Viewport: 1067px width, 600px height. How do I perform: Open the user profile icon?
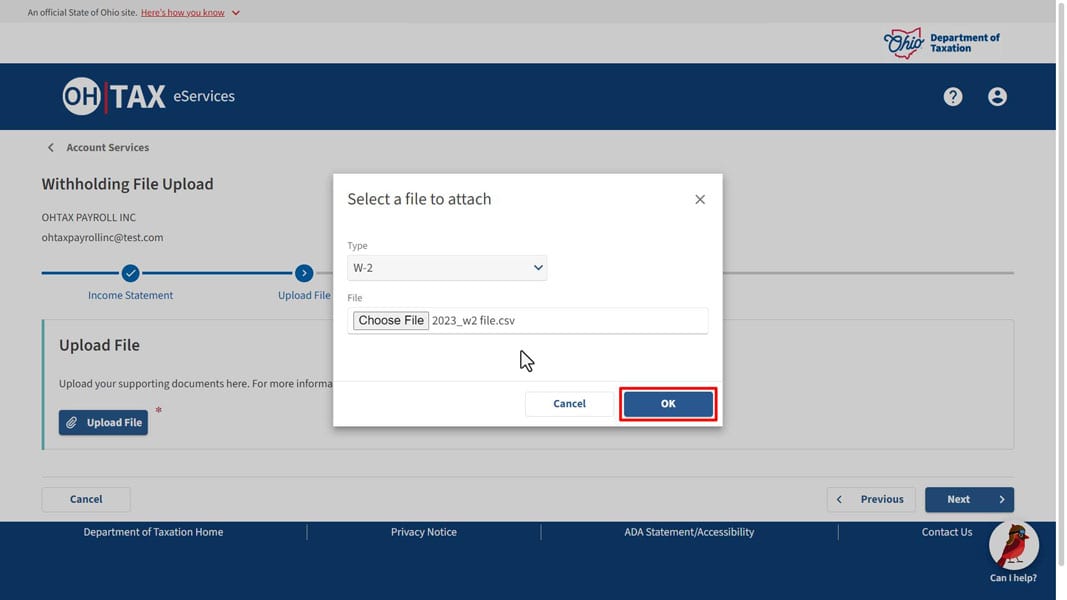997,97
